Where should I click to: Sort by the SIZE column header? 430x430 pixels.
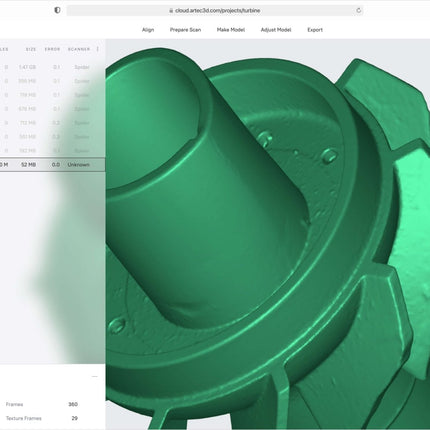tap(31, 49)
